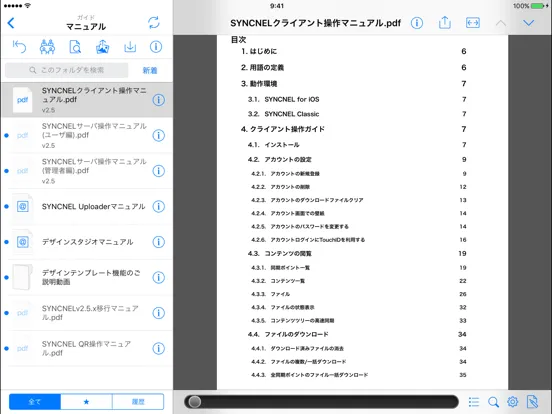This screenshot has width=552, height=414.
Task: Tap the sync refresh icon
Action: [154, 23]
